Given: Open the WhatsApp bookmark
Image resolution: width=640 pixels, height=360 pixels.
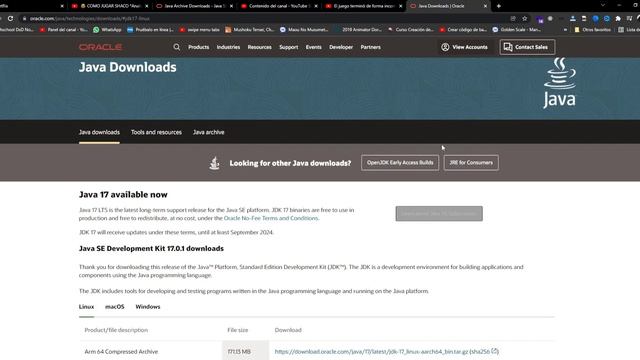Looking at the screenshot, I should [x=107, y=29].
